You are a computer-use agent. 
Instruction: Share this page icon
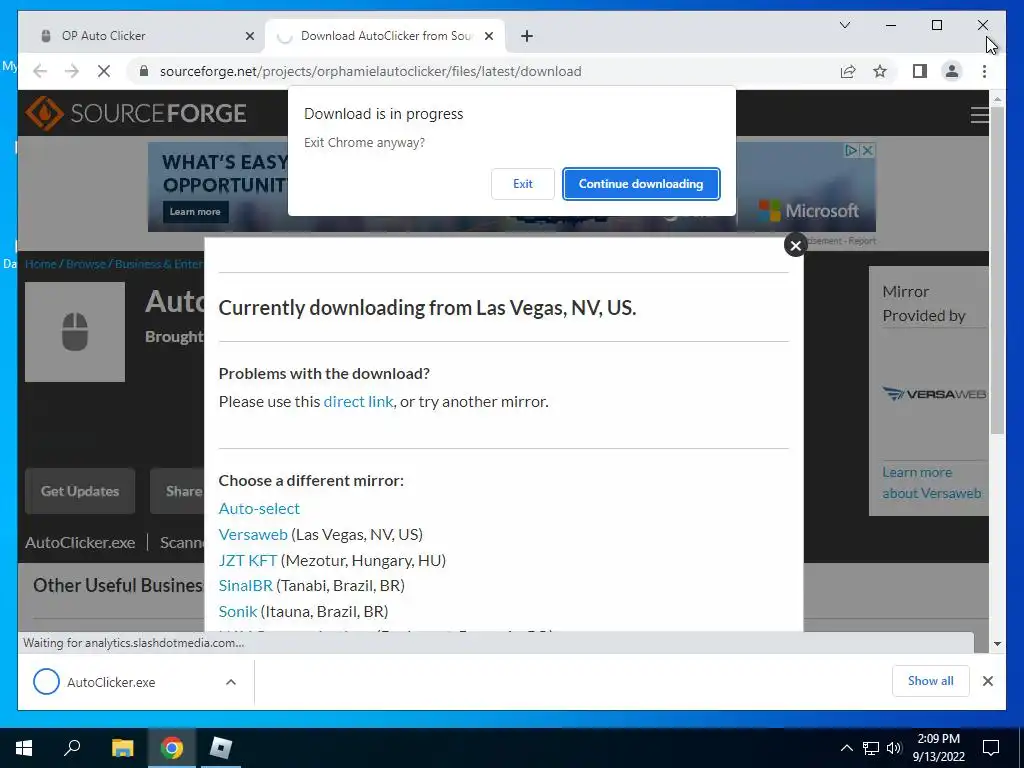click(x=848, y=71)
